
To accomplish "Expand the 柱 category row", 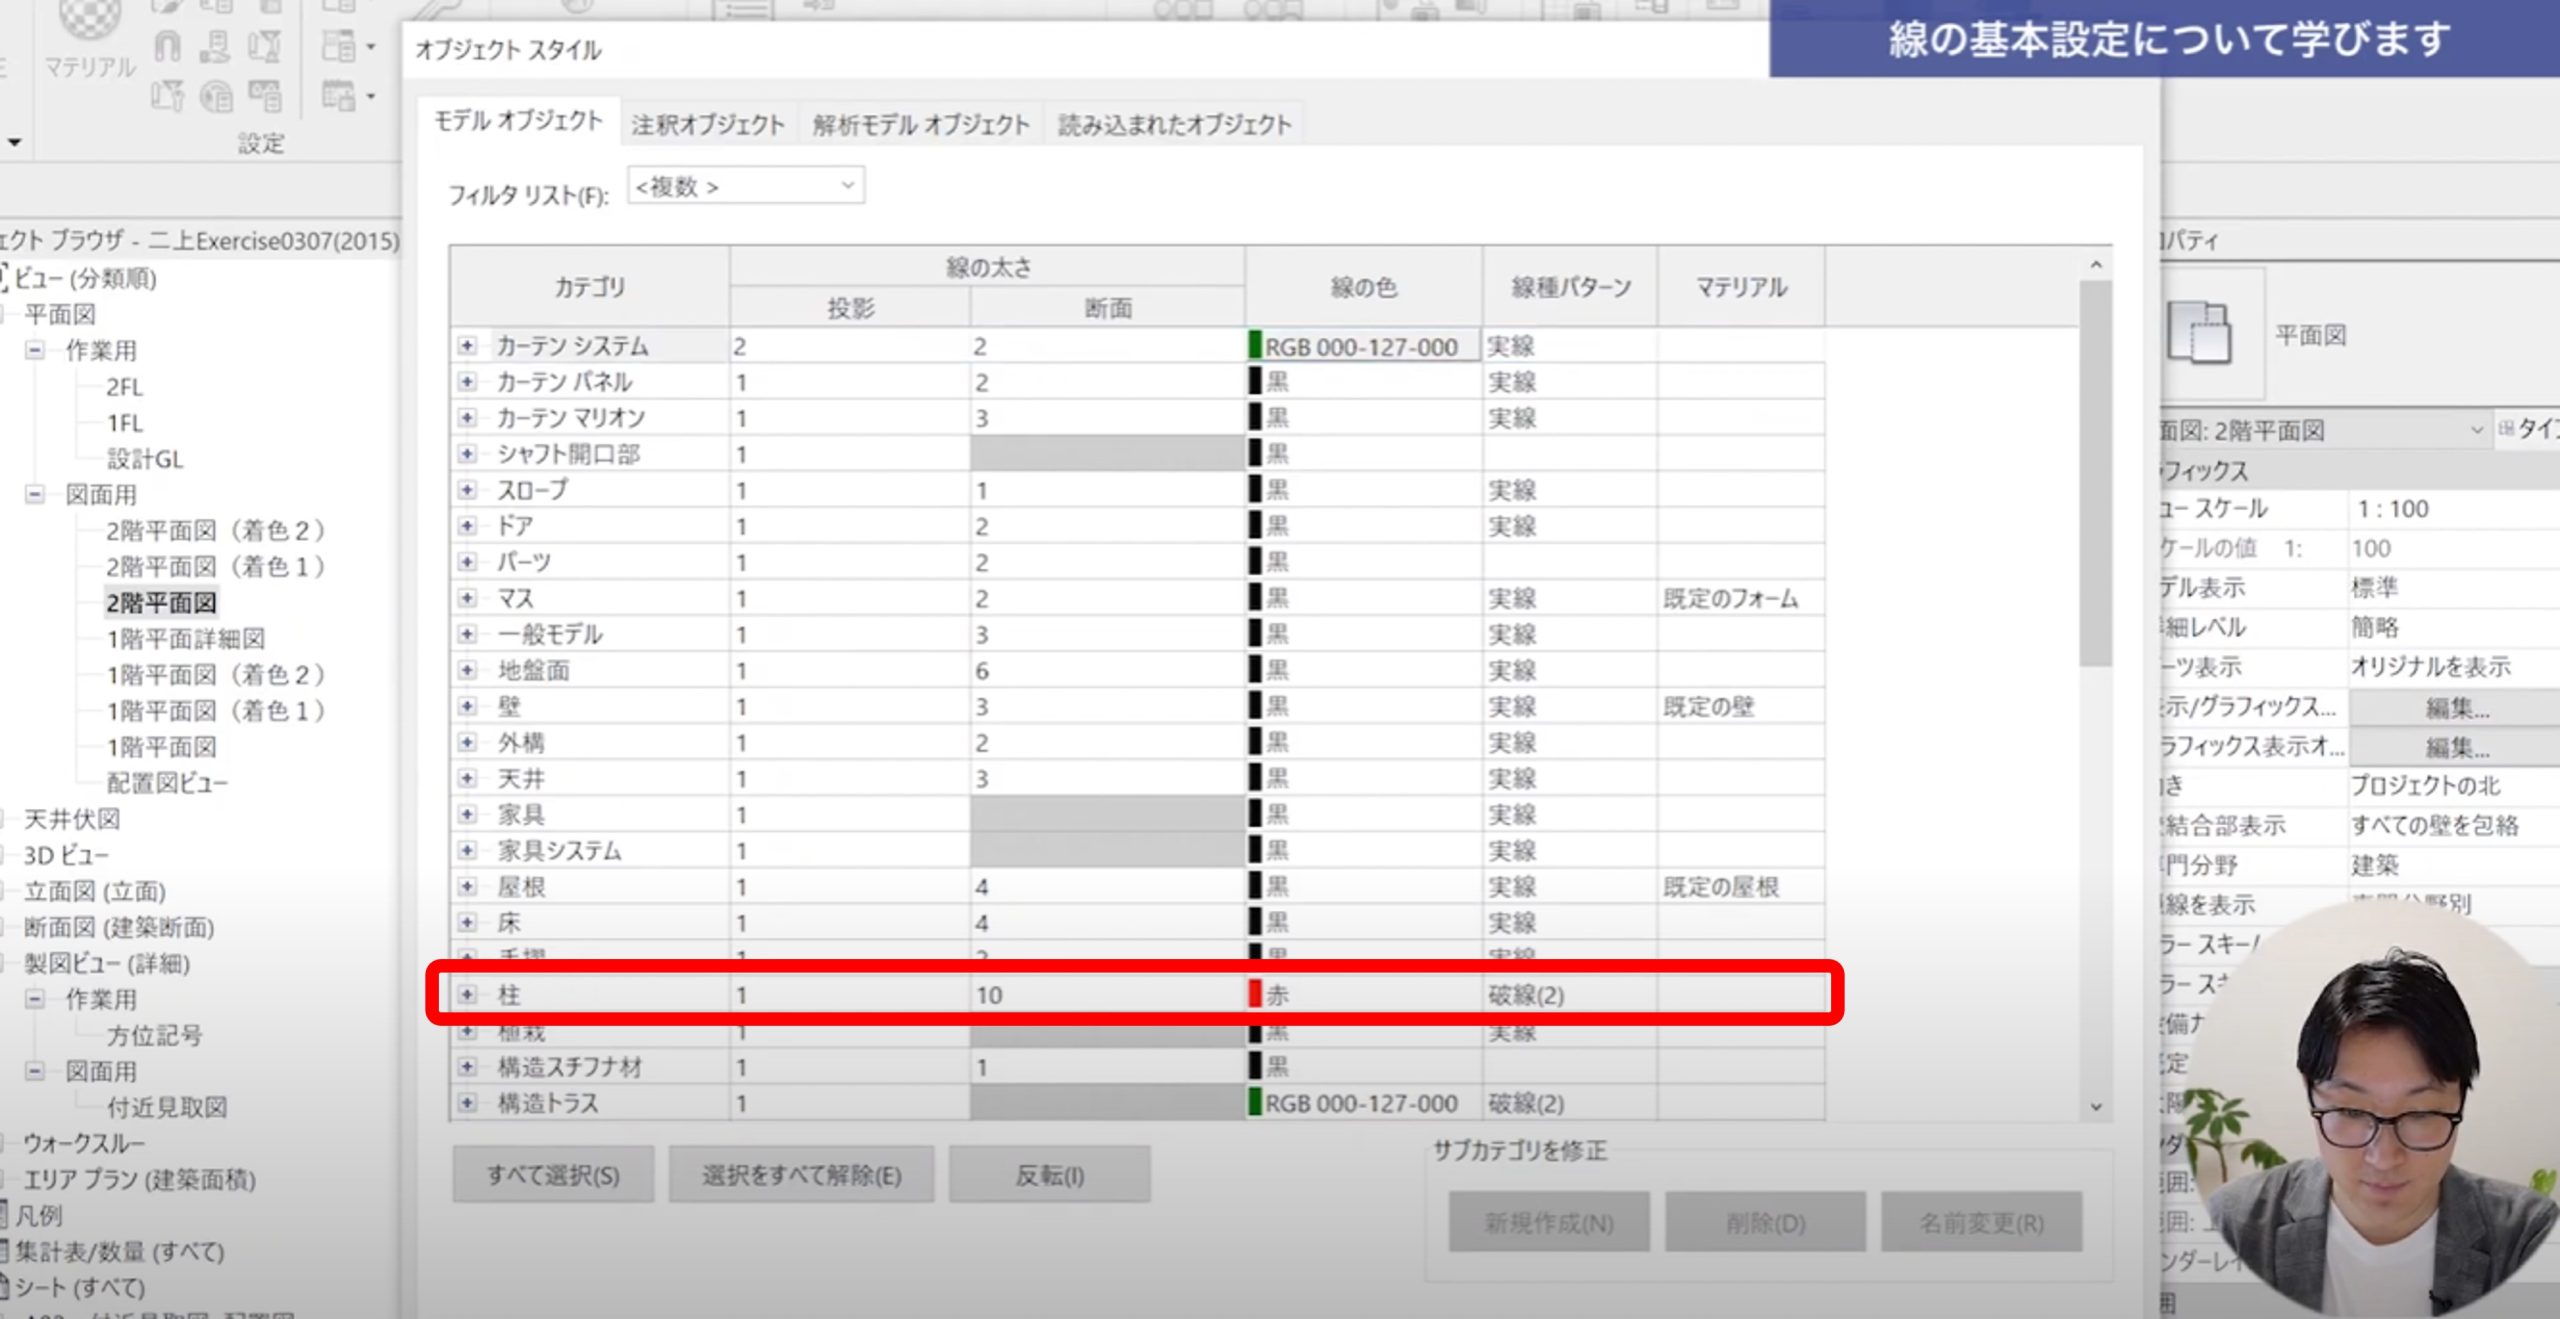I will click(x=467, y=994).
